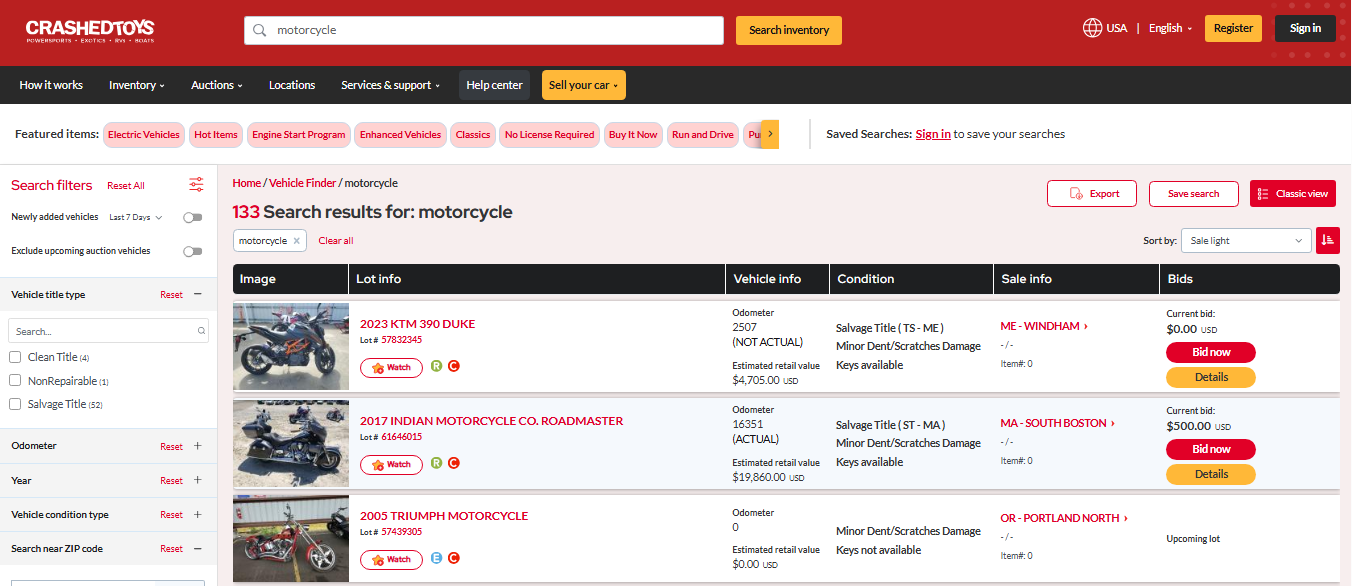The height and width of the screenshot is (586, 1352).
Task: Click red C badge on Indian Roadmaster
Action: tap(453, 463)
